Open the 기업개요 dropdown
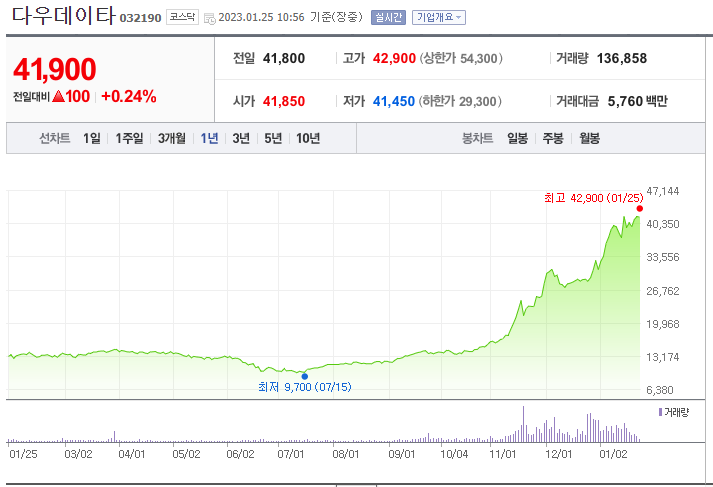 point(439,17)
